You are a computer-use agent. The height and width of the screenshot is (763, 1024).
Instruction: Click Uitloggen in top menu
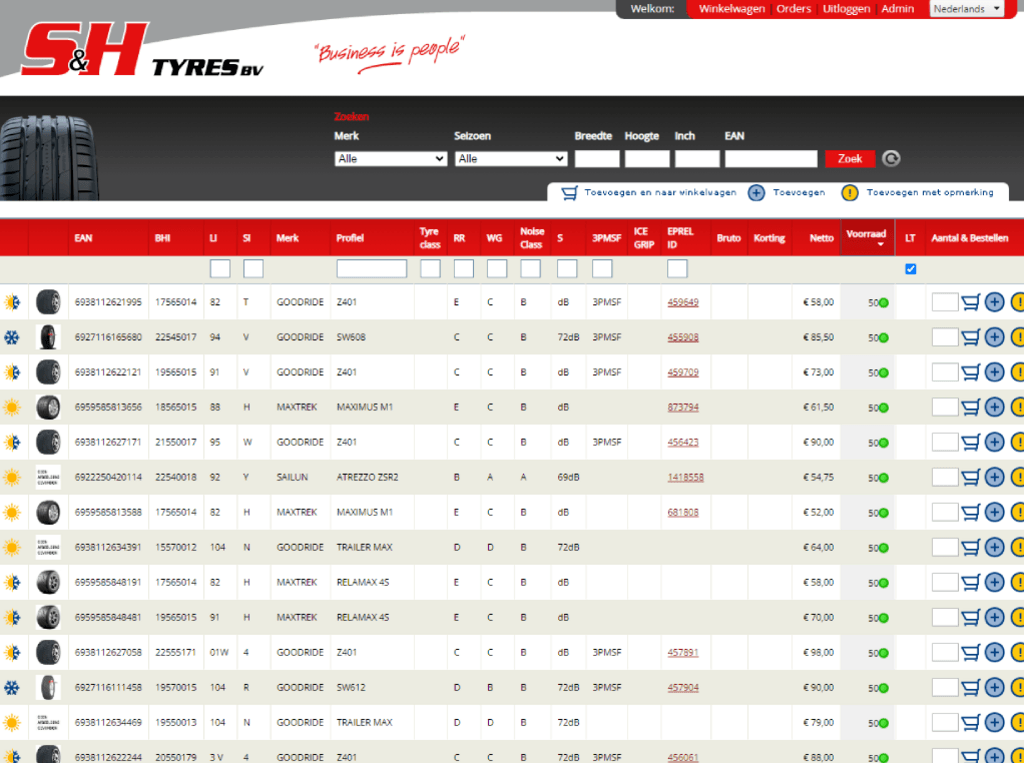846,8
